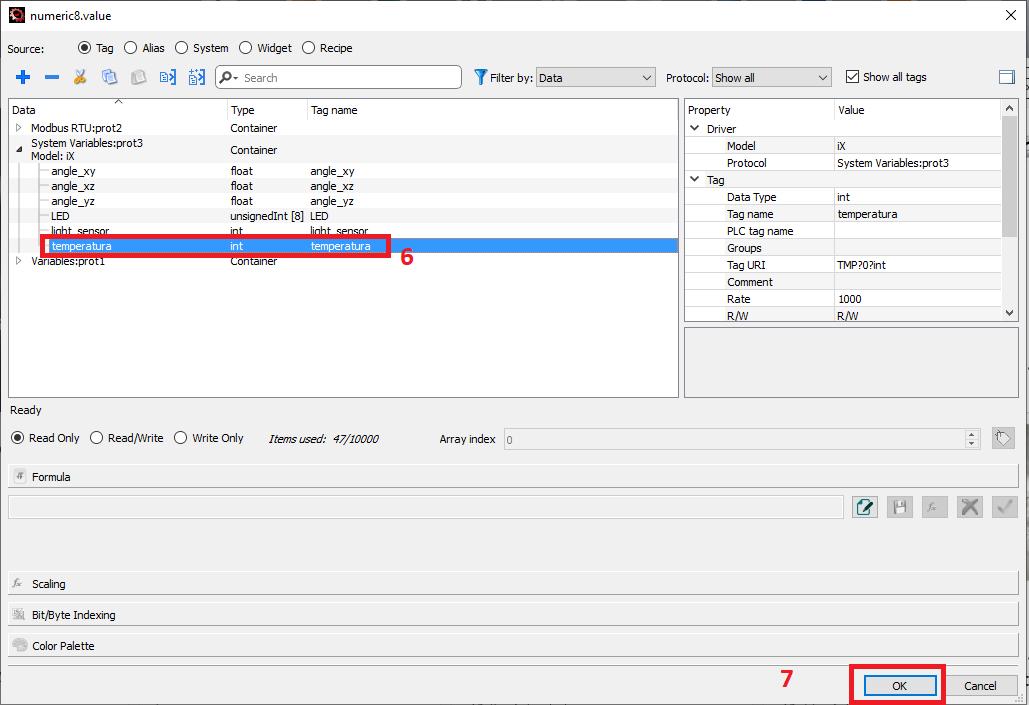
Task: Click the formula confirm checkmark icon
Action: (1005, 507)
